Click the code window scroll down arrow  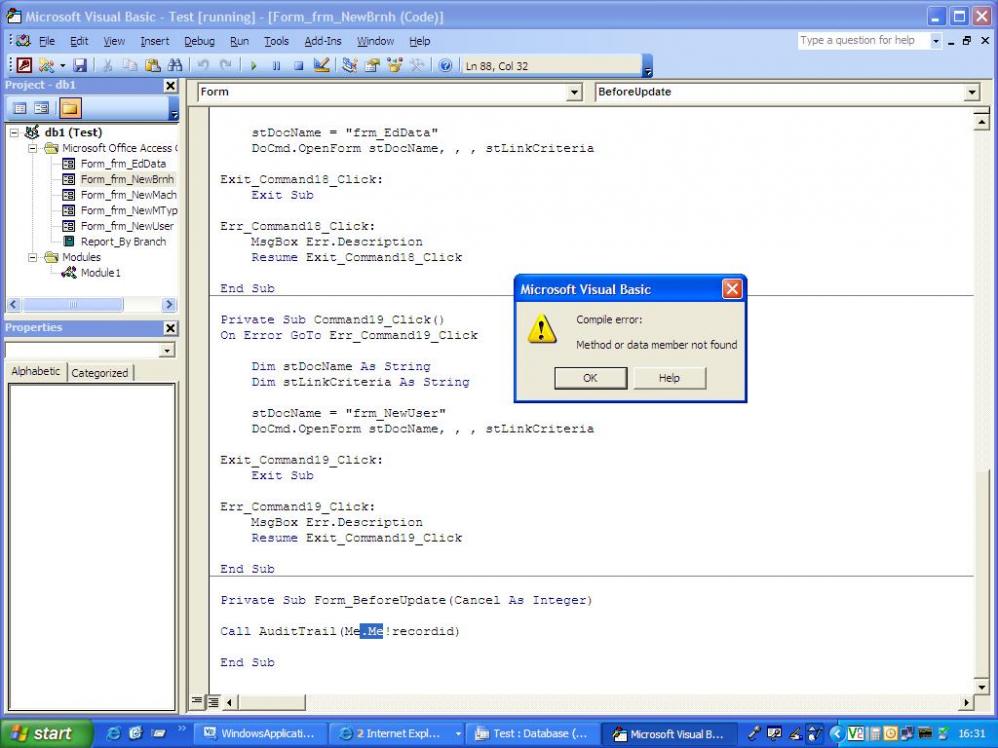(981, 687)
